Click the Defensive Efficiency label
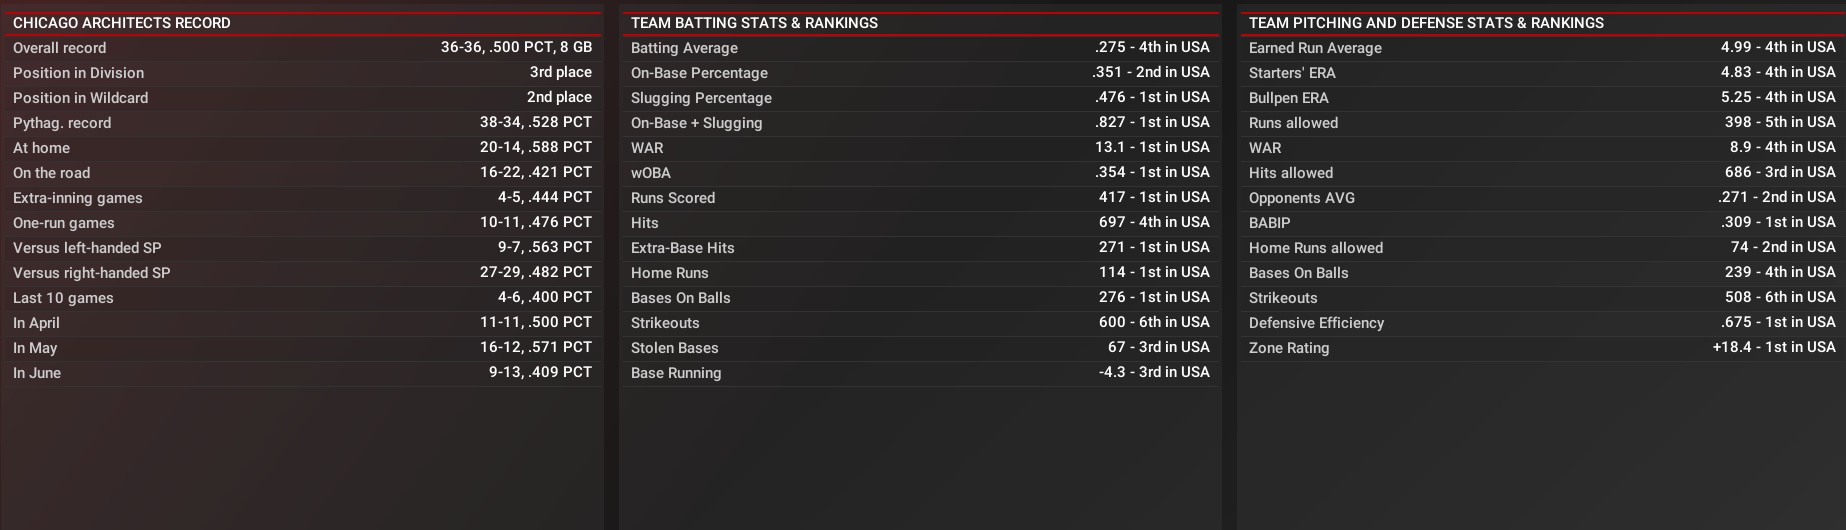Image resolution: width=1846 pixels, height=530 pixels. tap(1316, 323)
